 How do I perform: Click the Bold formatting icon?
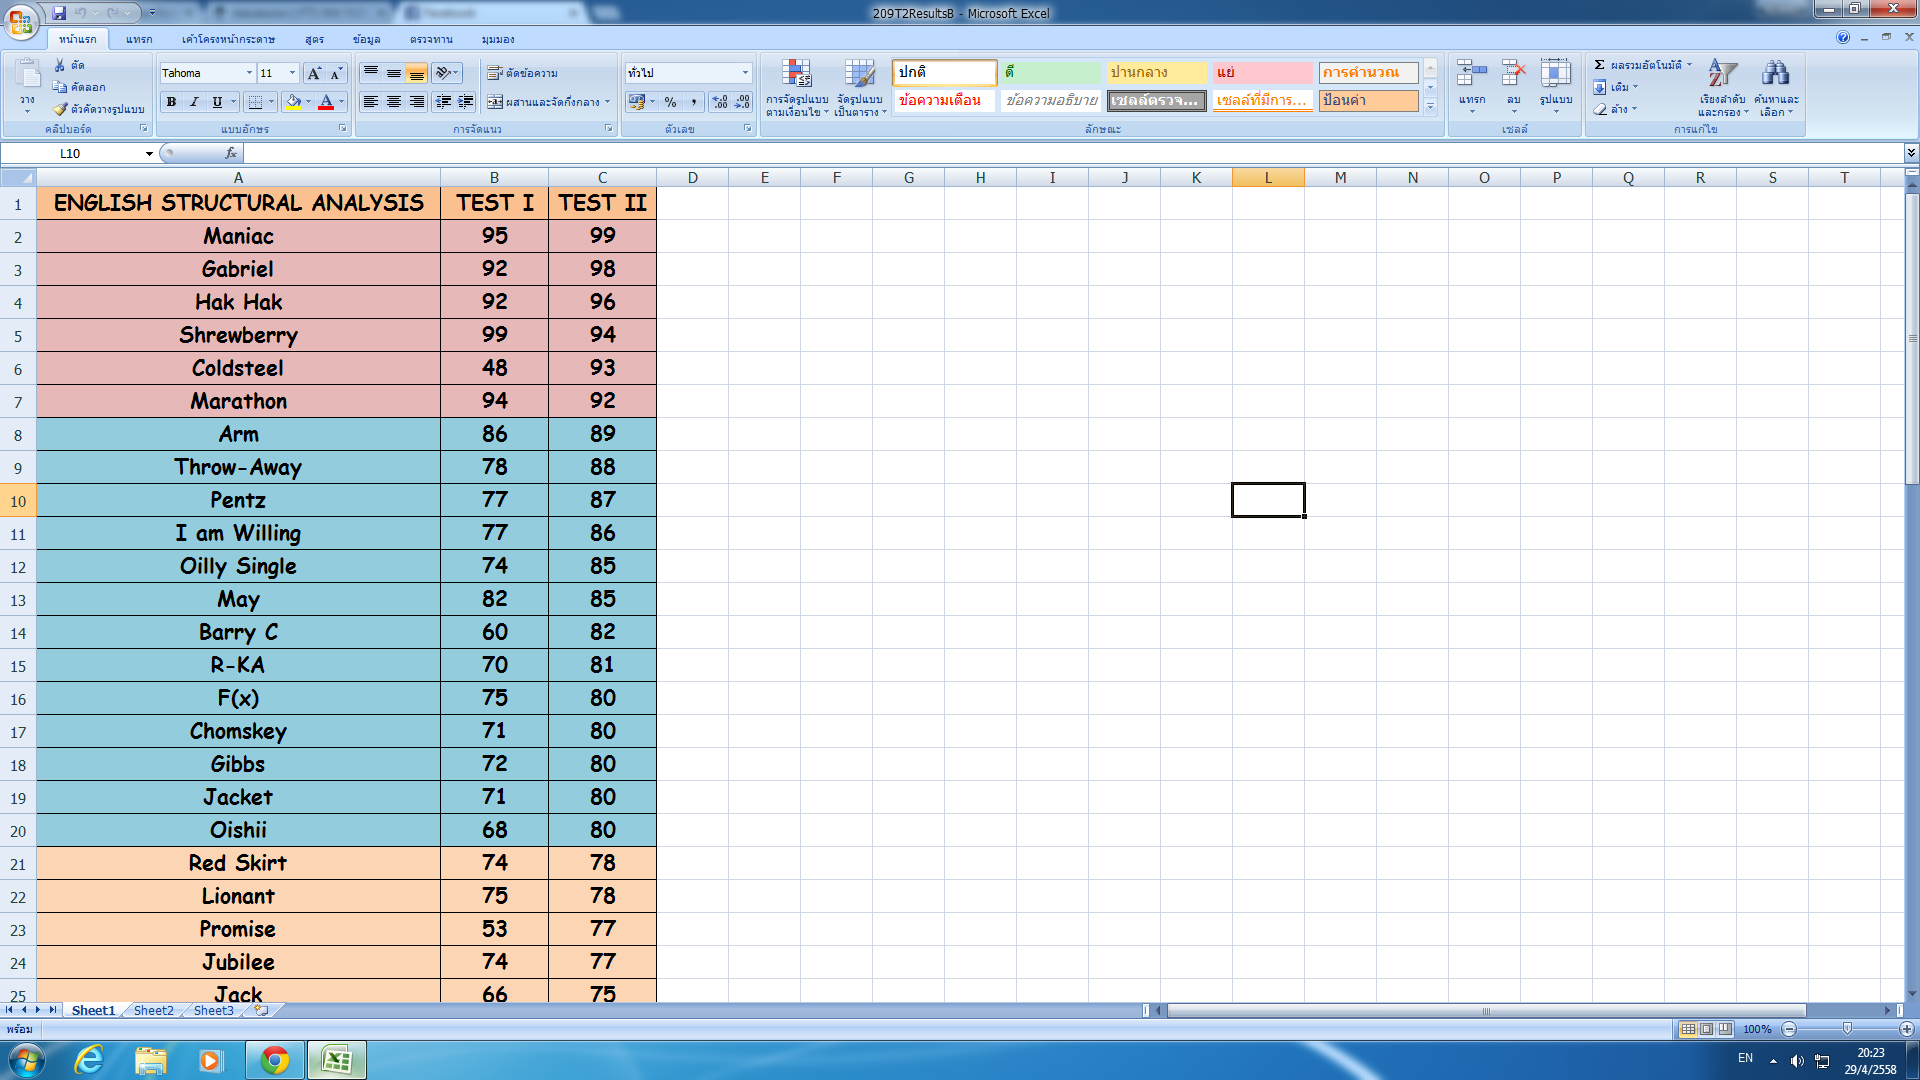(x=172, y=102)
